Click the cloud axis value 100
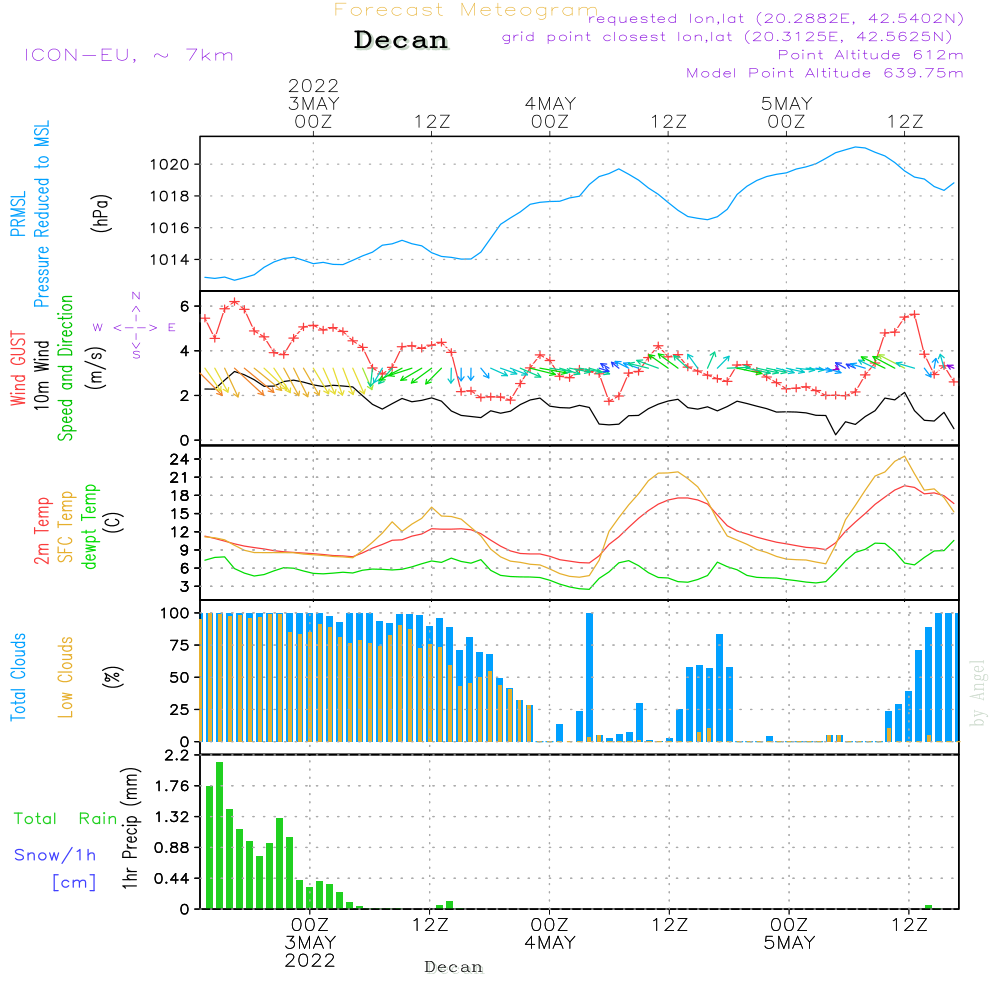Image resolution: width=1000 pixels, height=1000 pixels. click(x=175, y=614)
